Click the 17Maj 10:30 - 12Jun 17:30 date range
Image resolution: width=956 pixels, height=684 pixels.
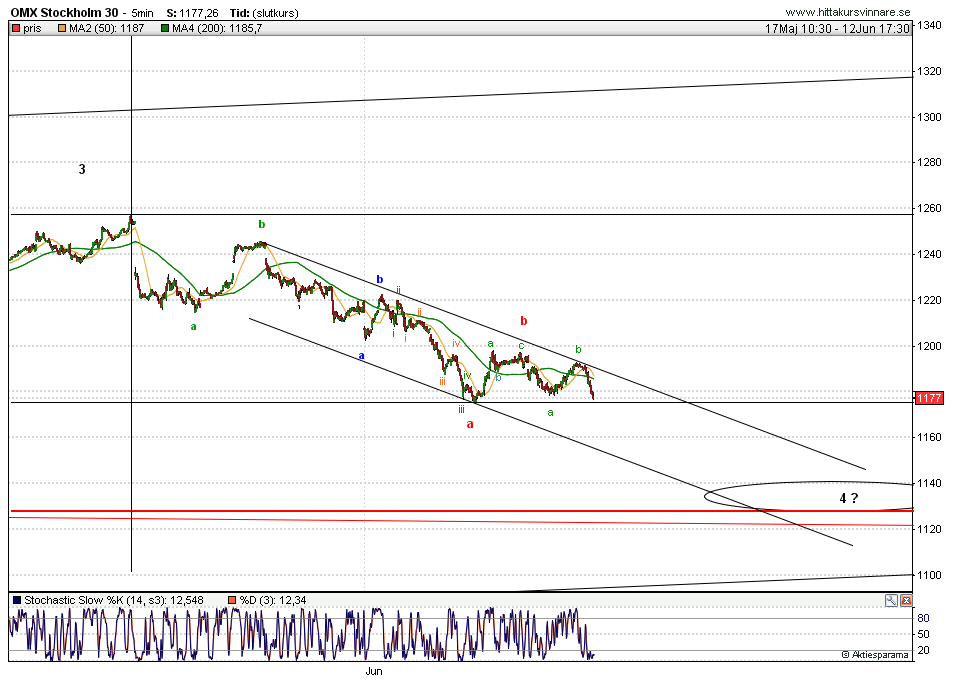click(838, 29)
